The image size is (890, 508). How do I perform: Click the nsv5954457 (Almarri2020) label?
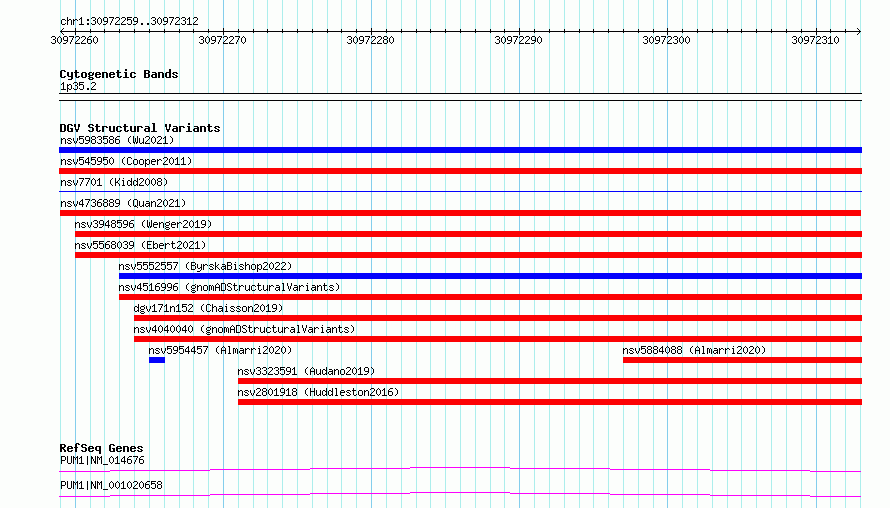[x=220, y=350]
